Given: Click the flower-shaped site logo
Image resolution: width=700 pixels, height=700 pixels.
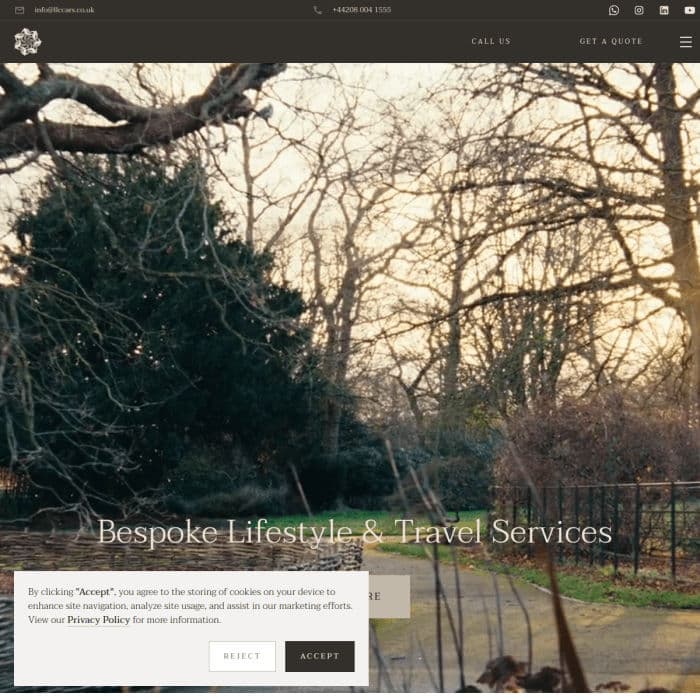Looking at the screenshot, I should point(28,42).
